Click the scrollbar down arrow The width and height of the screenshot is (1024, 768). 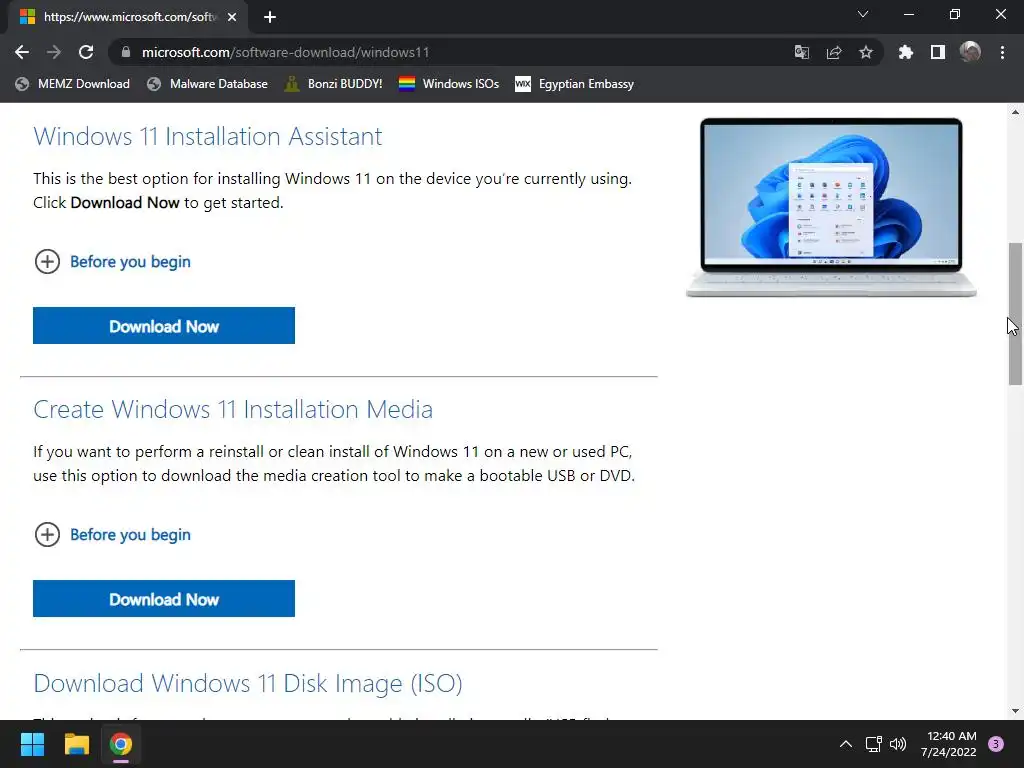click(x=1015, y=711)
